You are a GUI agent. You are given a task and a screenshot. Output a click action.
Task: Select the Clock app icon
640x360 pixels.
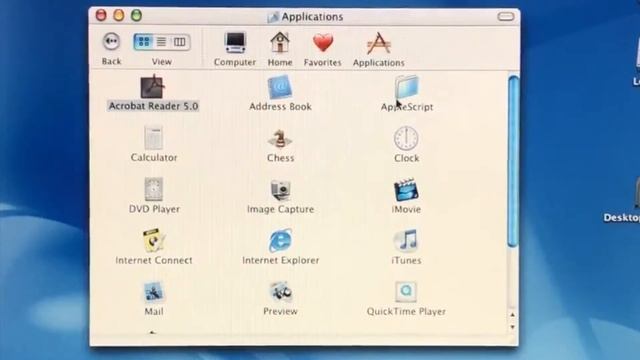(x=406, y=138)
